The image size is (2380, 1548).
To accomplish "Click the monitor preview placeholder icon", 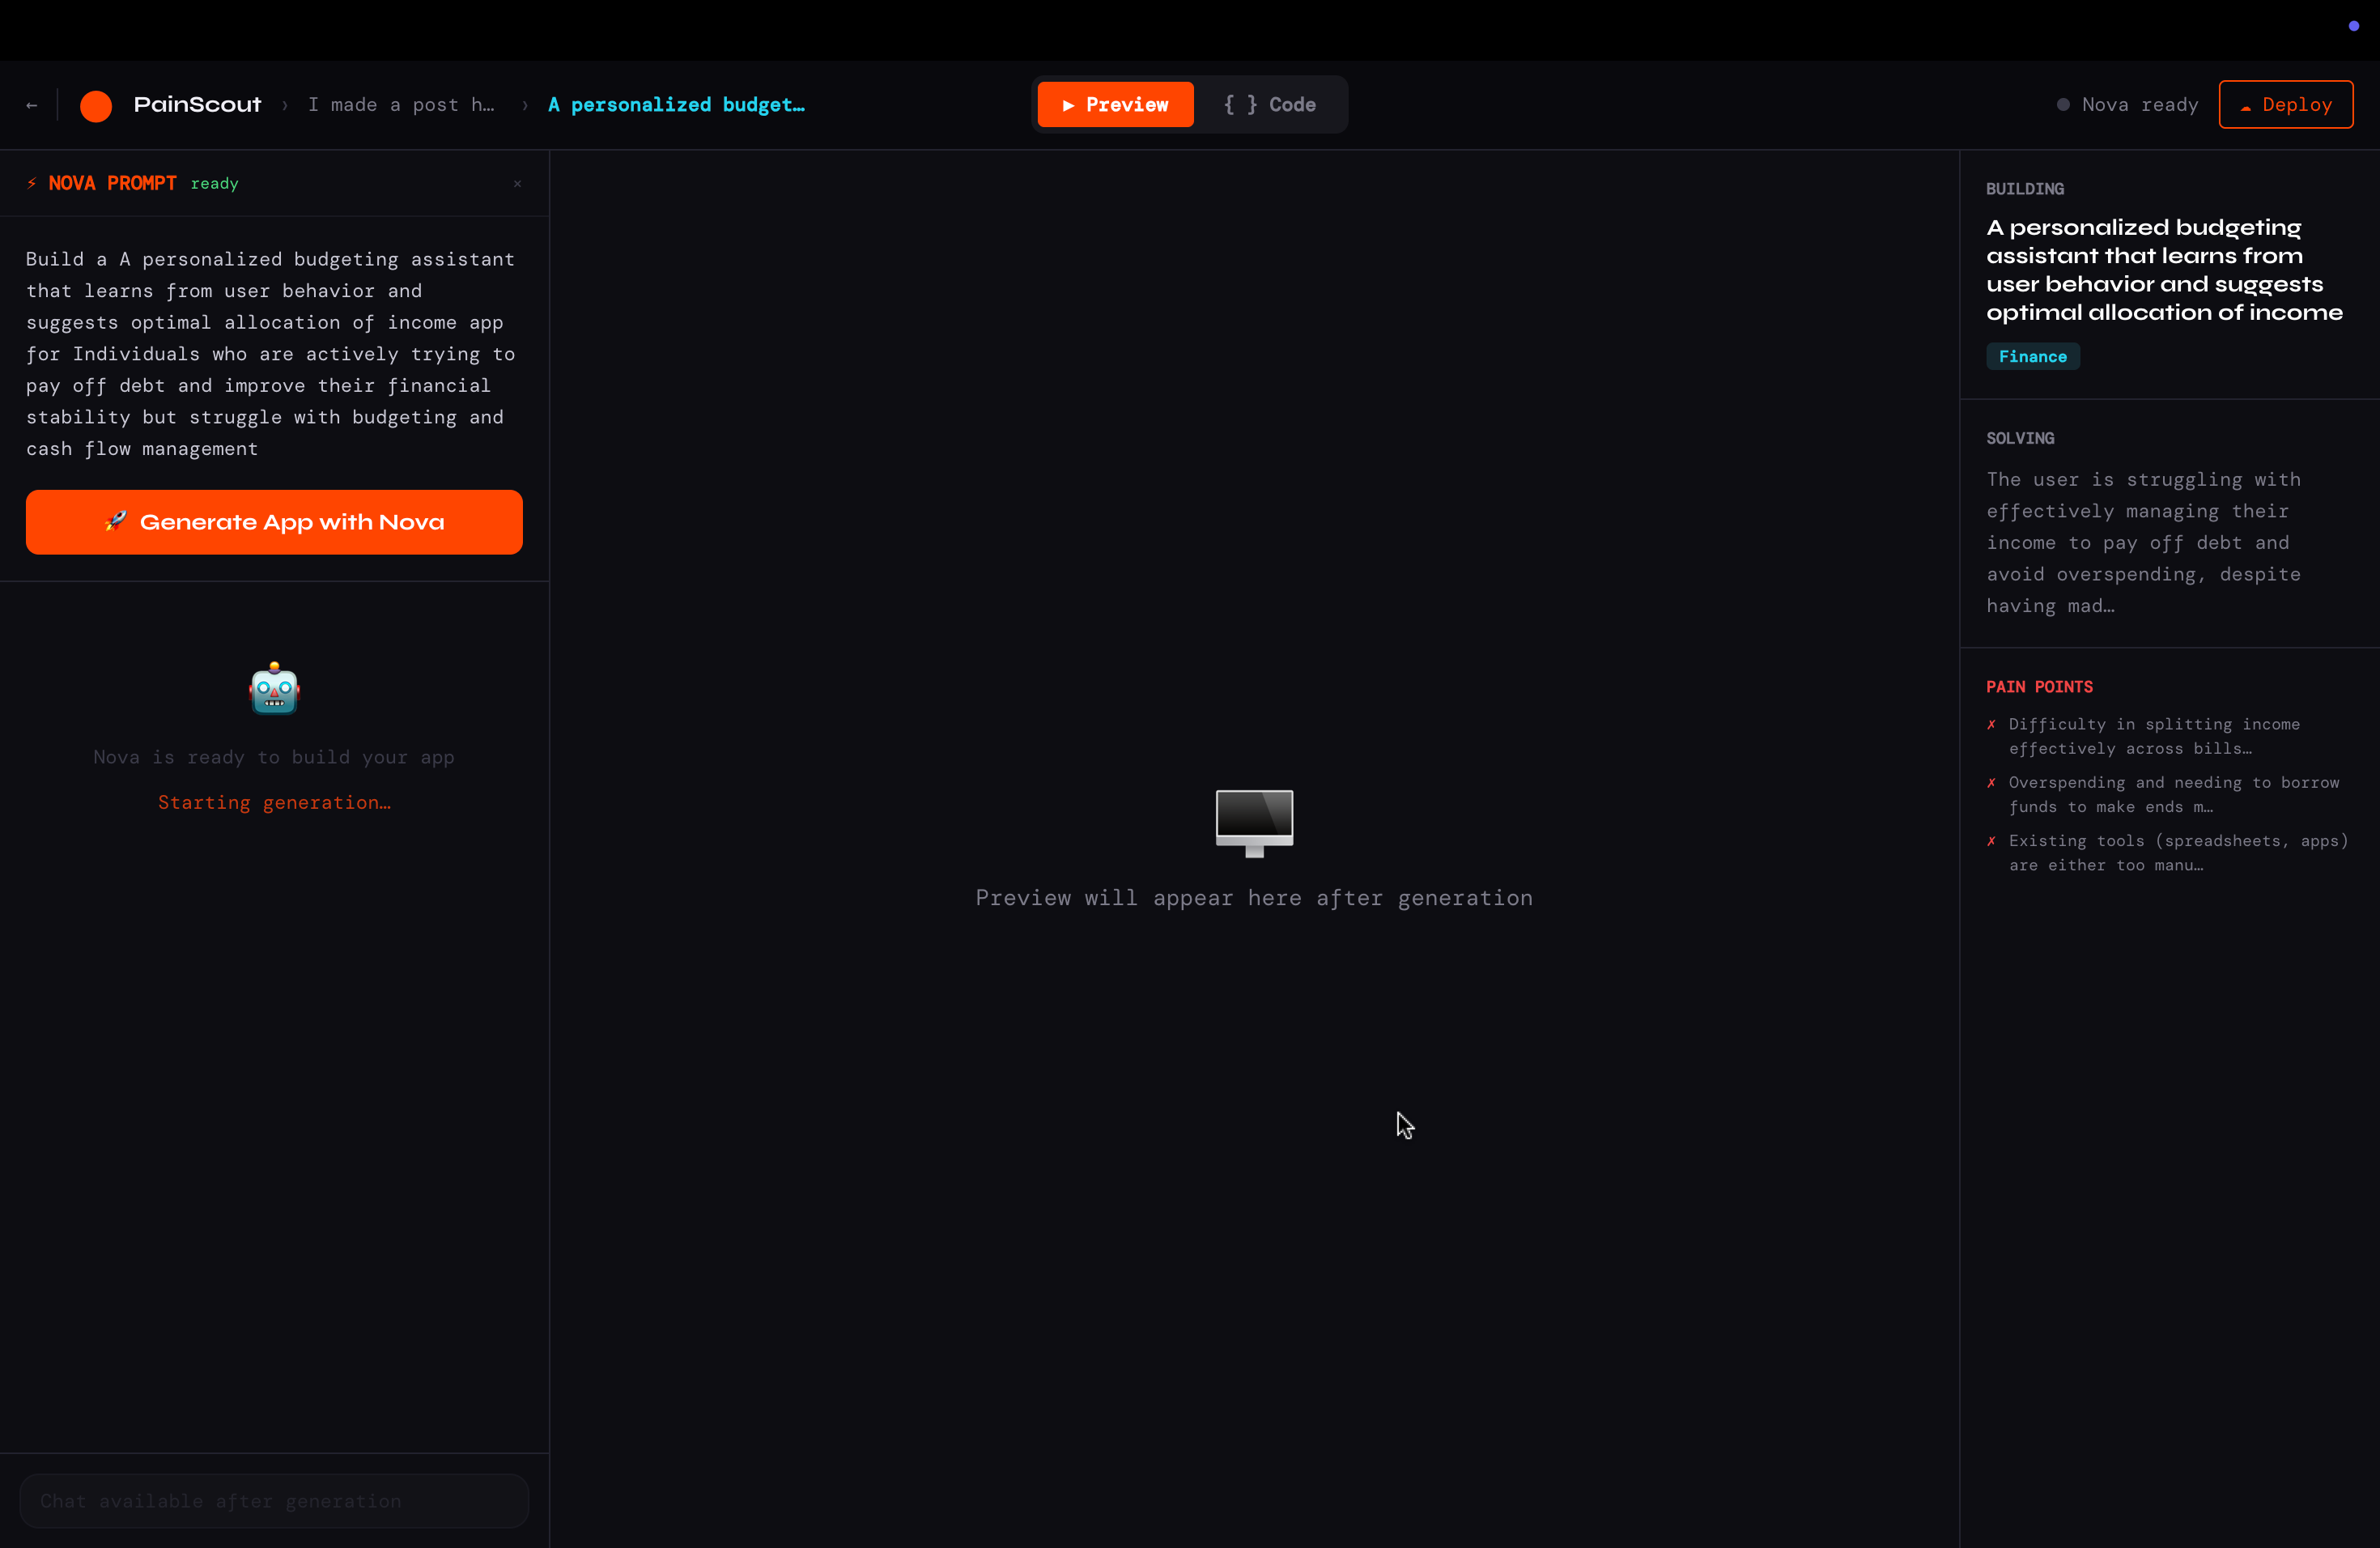I will point(1254,822).
